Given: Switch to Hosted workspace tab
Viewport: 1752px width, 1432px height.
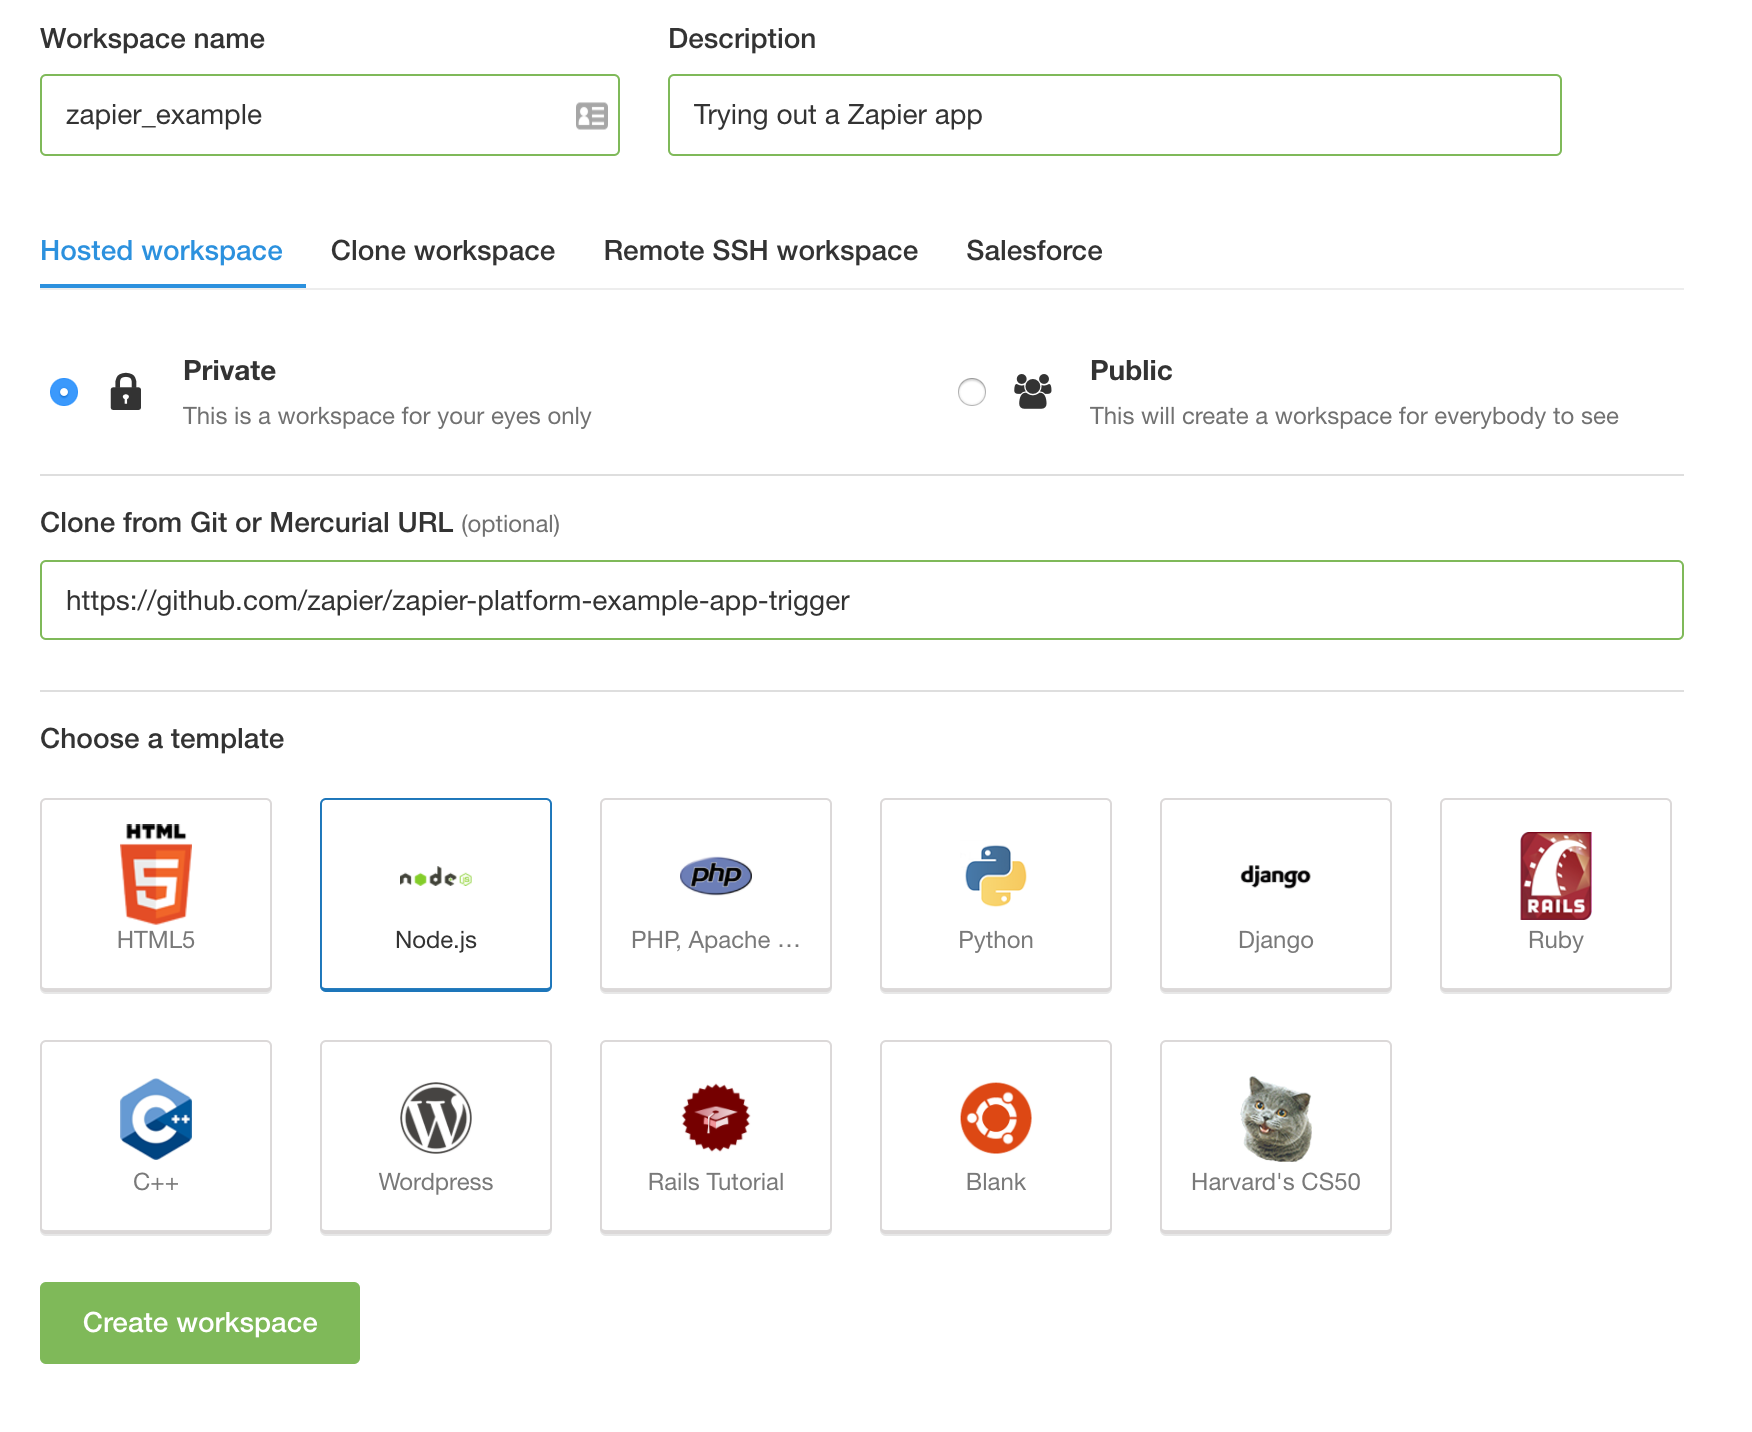Looking at the screenshot, I should [x=161, y=251].
